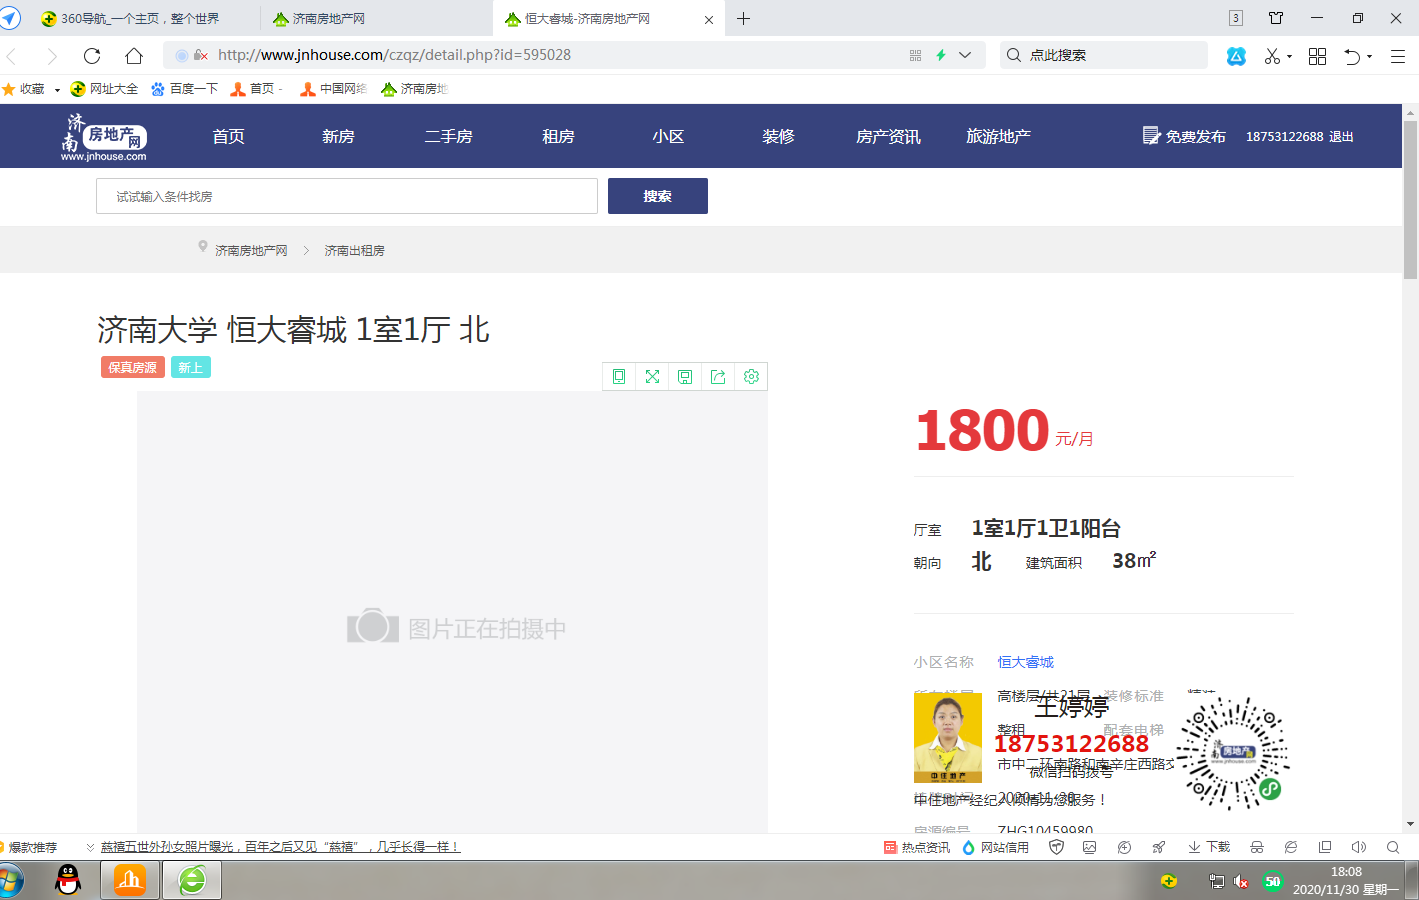Expand the undo-close history dropdown arrow
Screen dimensions: 1419x900
tap(1369, 57)
